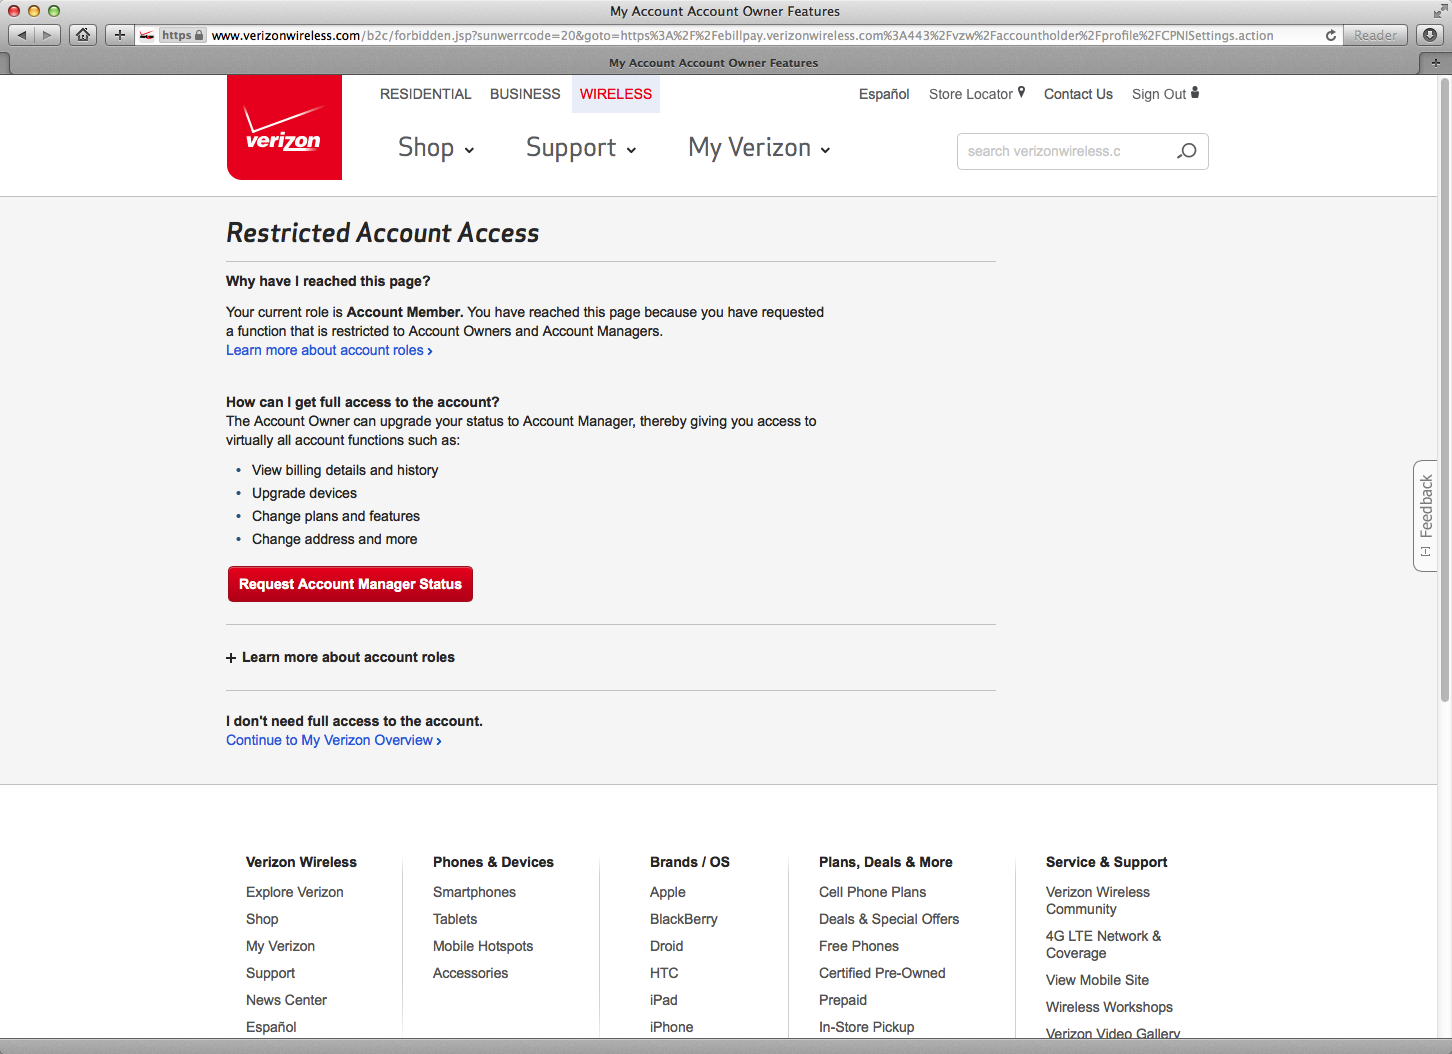1452x1054 pixels.
Task: Open footer Wireless Workshops link
Action: (x=1109, y=1007)
